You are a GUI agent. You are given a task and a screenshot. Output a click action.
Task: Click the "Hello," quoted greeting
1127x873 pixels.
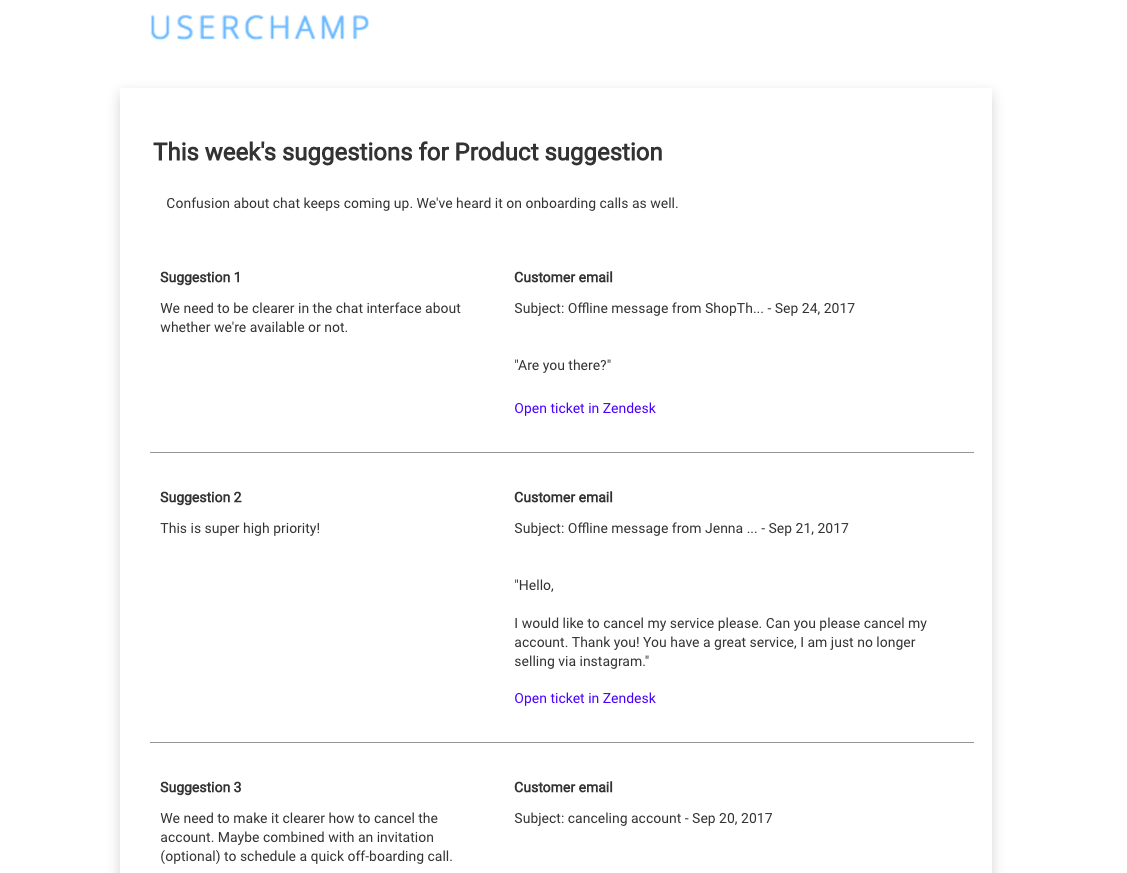(534, 585)
